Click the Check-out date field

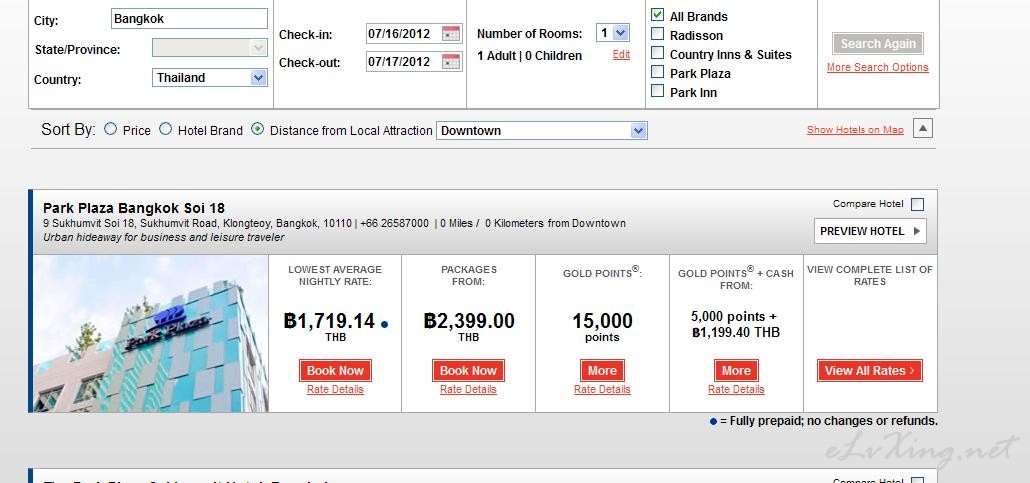(403, 62)
